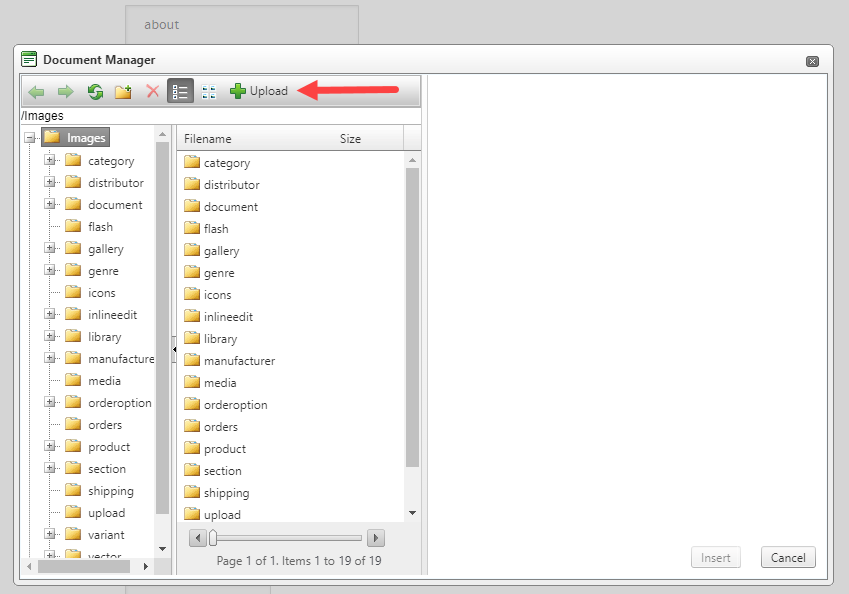Open the gallery folder in the file list

click(222, 250)
